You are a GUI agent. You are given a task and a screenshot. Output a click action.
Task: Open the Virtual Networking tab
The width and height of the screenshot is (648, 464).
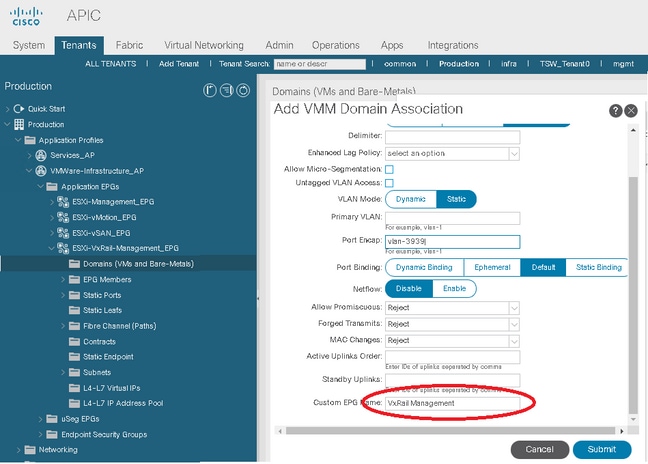pos(204,45)
